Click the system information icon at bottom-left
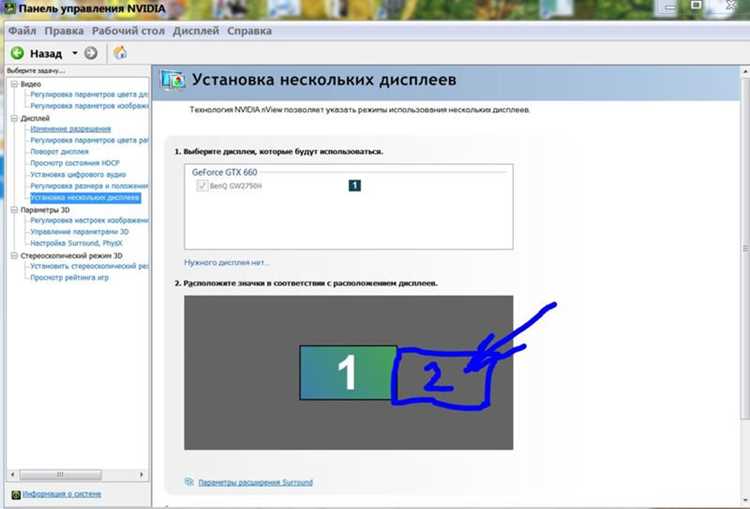750x509 pixels. [x=16, y=494]
